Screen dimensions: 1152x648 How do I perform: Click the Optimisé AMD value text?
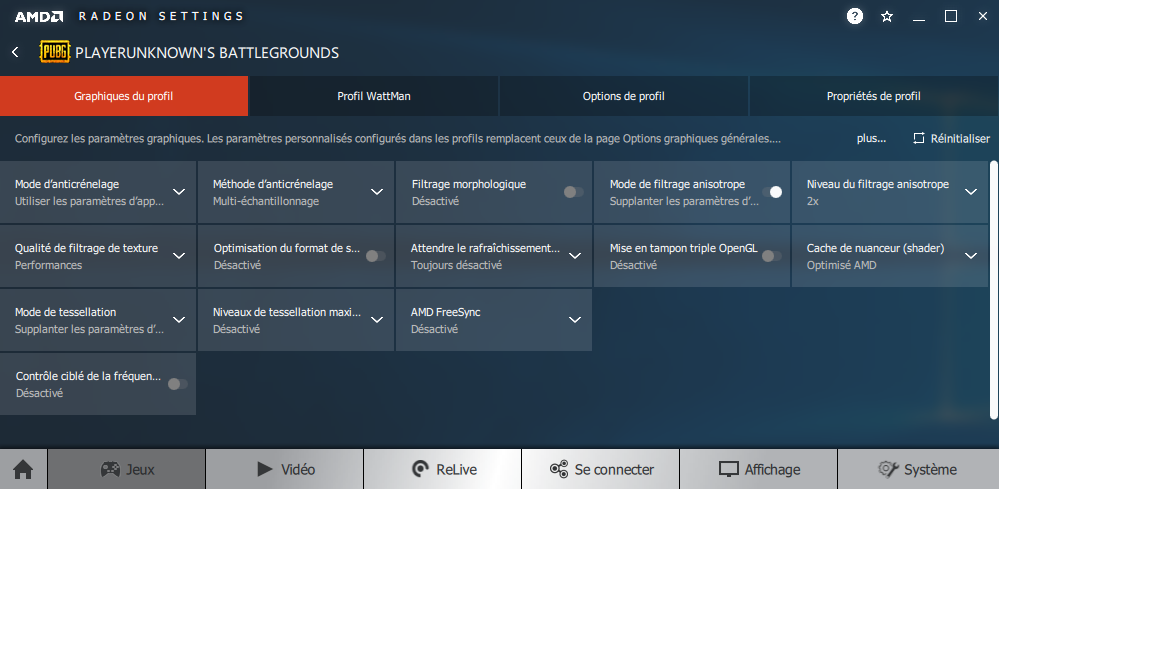(841, 265)
